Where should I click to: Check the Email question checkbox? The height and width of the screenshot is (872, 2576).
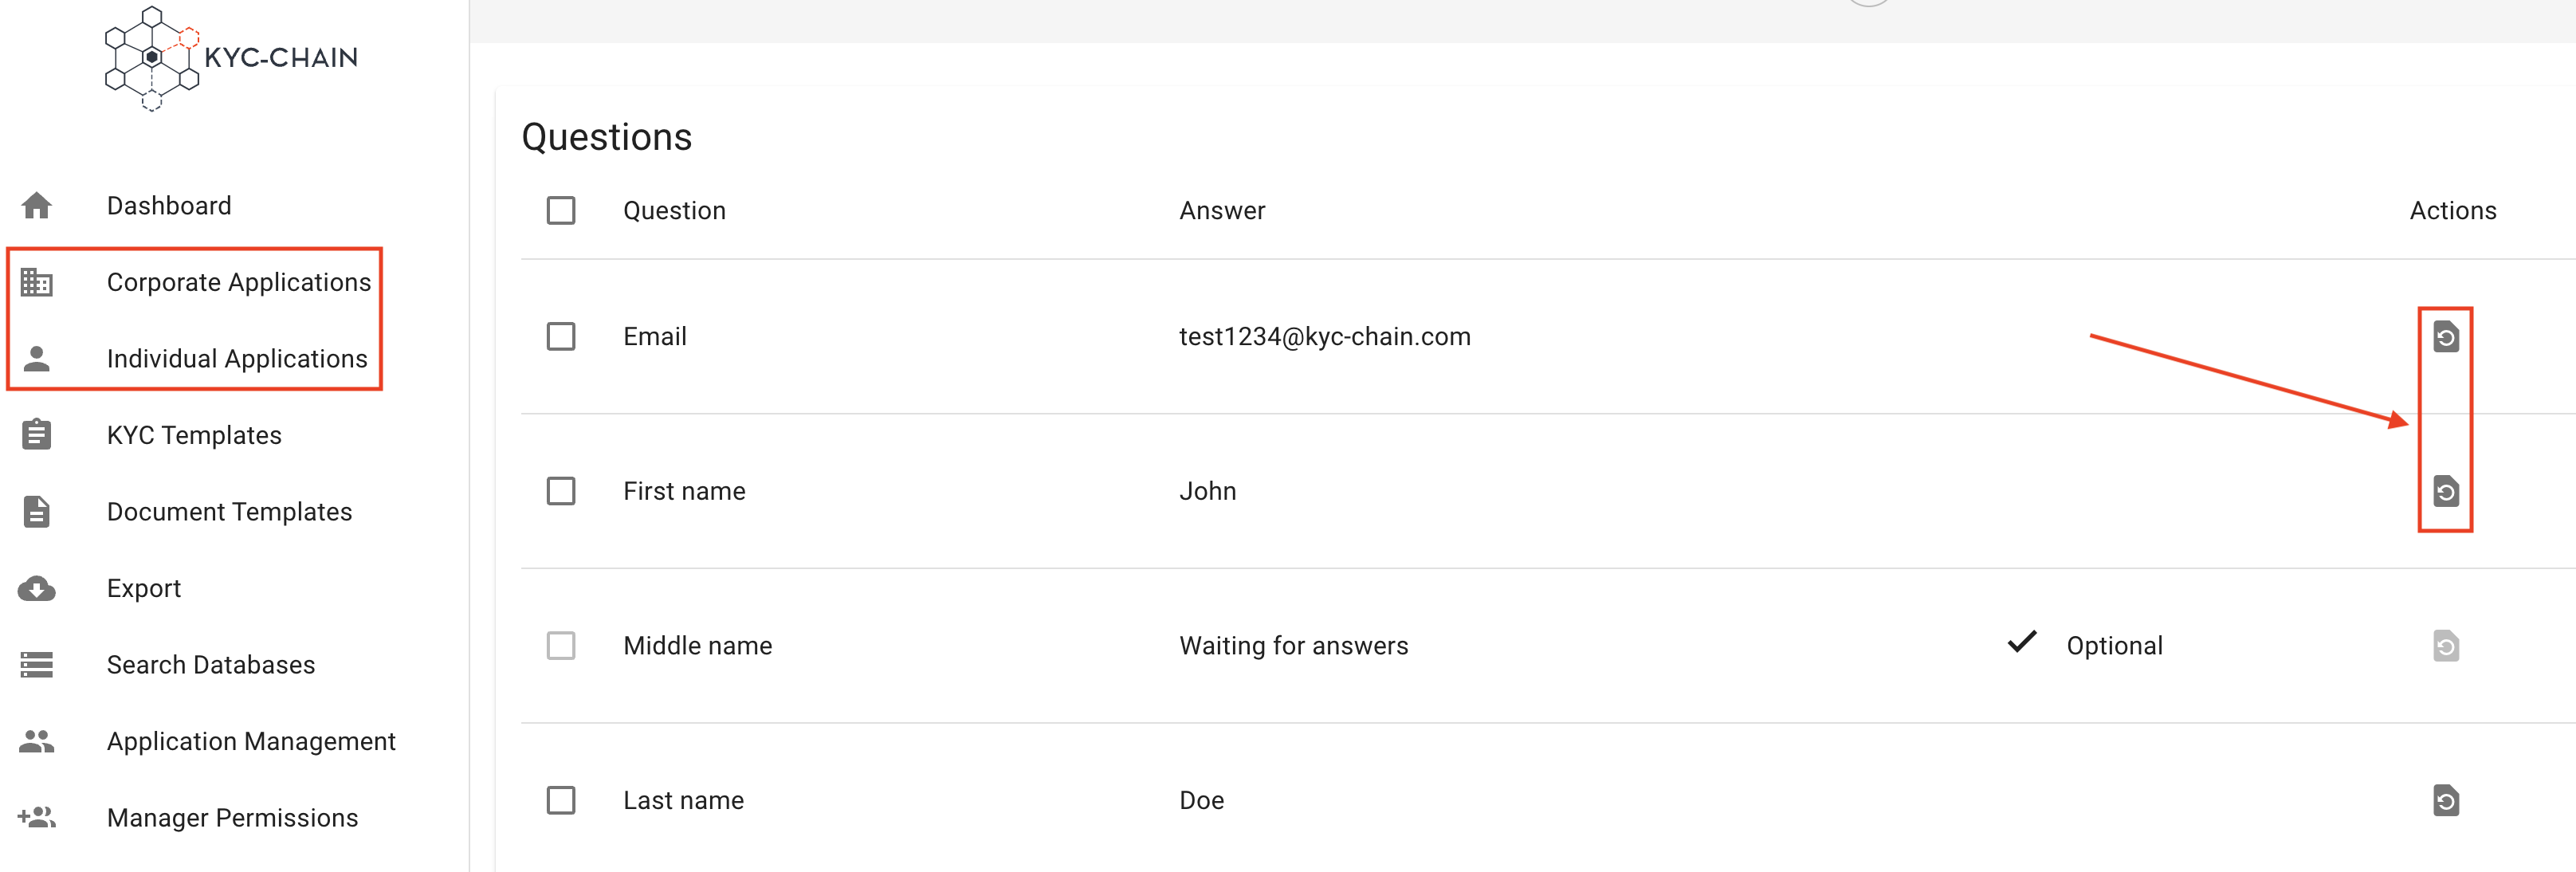[561, 336]
